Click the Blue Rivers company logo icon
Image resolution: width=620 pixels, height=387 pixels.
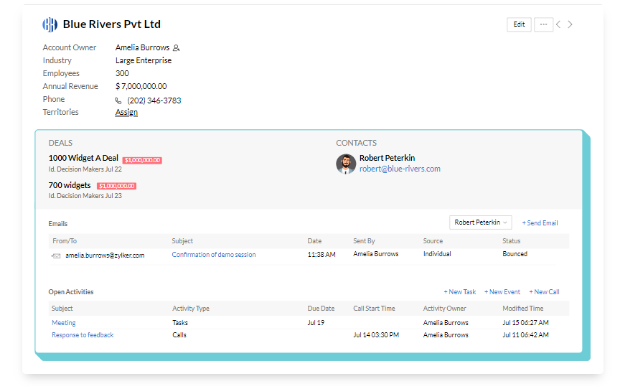[x=50, y=25]
